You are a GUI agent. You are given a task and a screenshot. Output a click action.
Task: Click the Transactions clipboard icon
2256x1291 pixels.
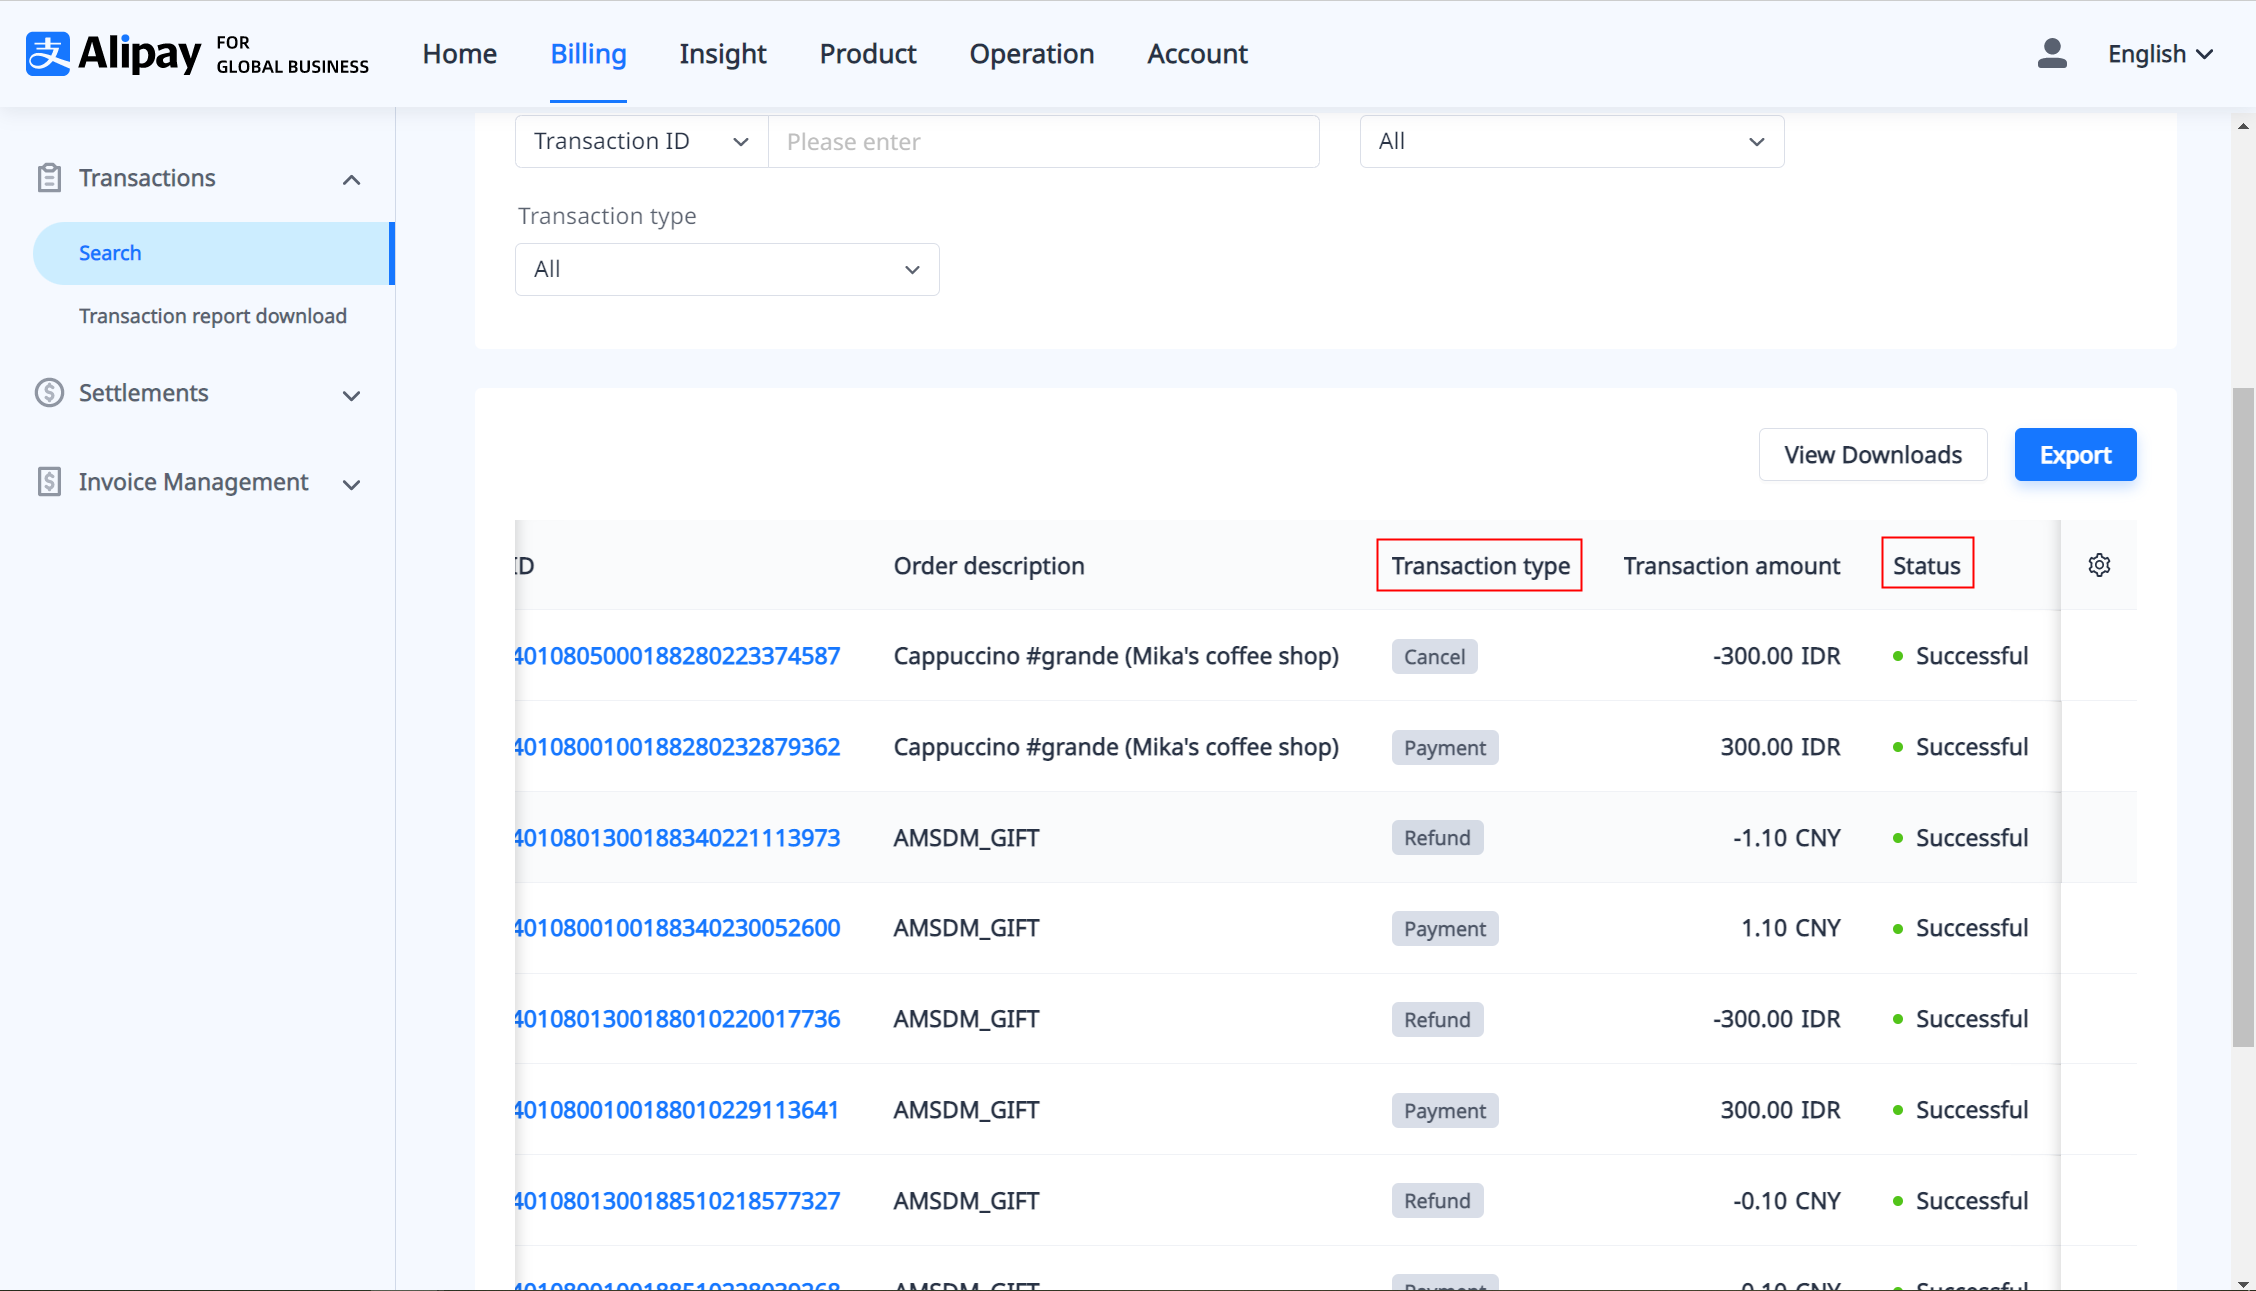tap(49, 178)
